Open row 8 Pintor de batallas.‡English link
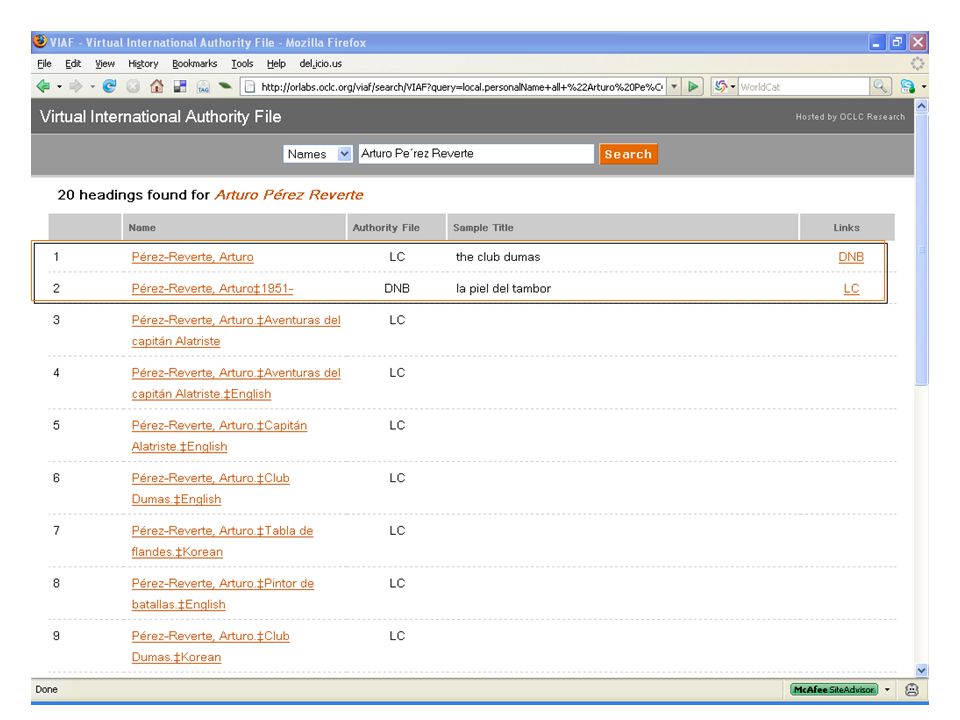The width and height of the screenshot is (960, 720). point(223,594)
